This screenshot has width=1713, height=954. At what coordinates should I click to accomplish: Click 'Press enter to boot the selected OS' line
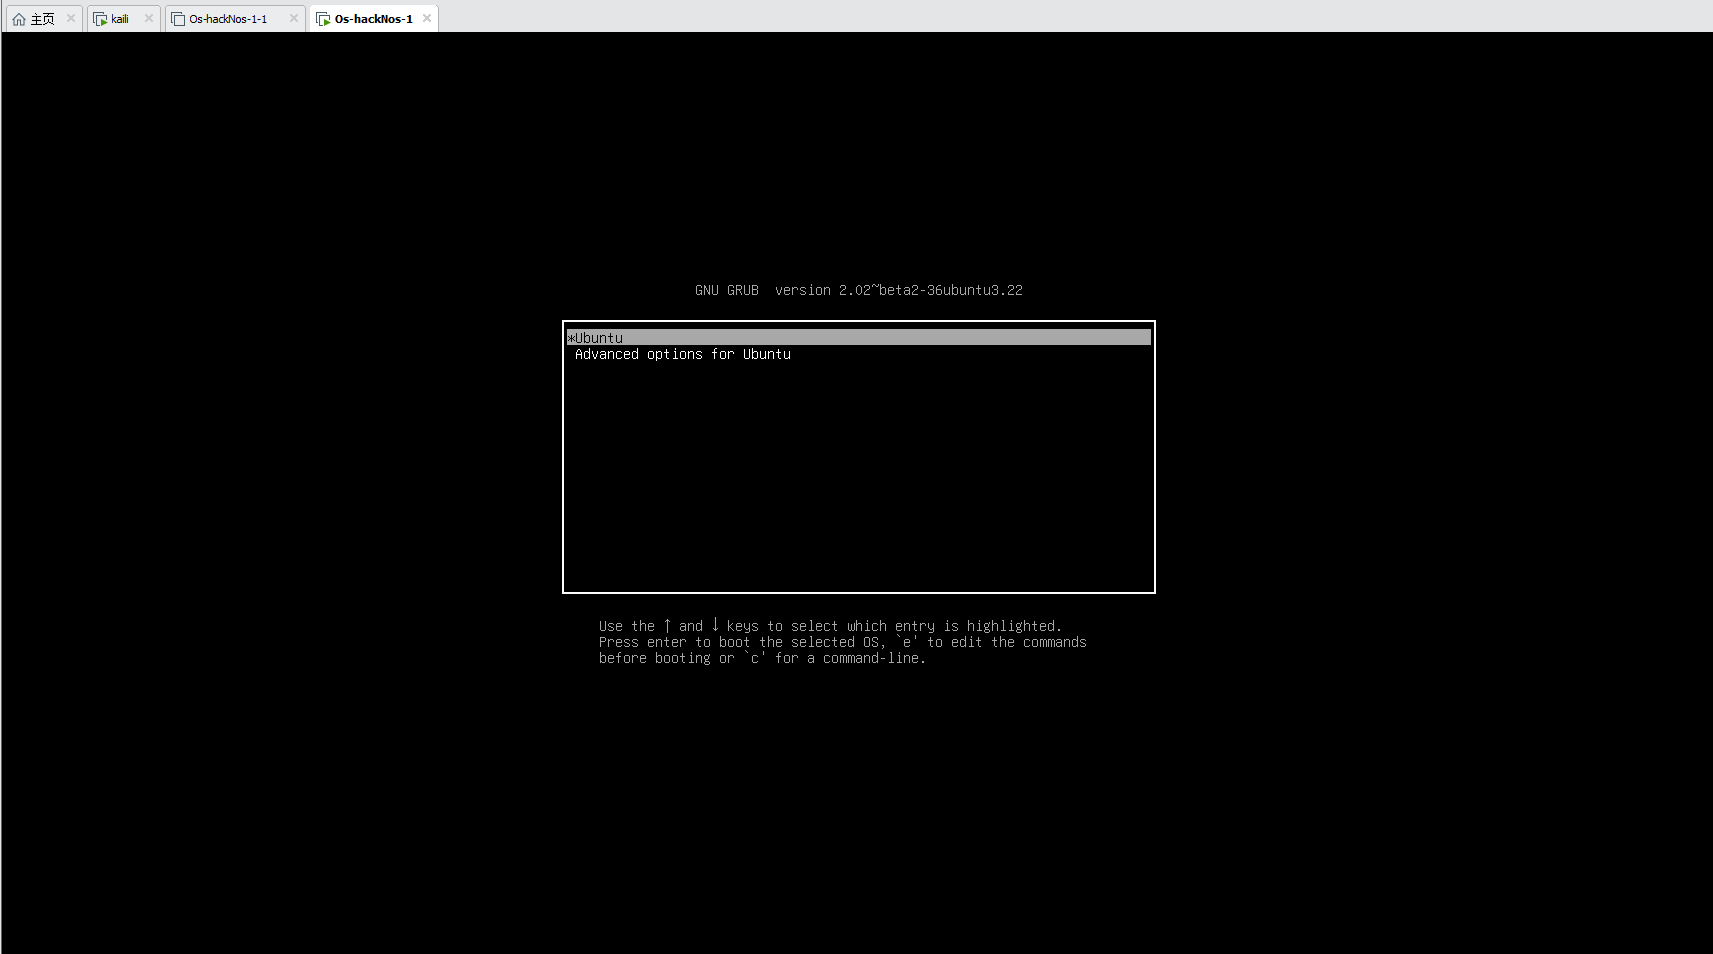pos(842,642)
